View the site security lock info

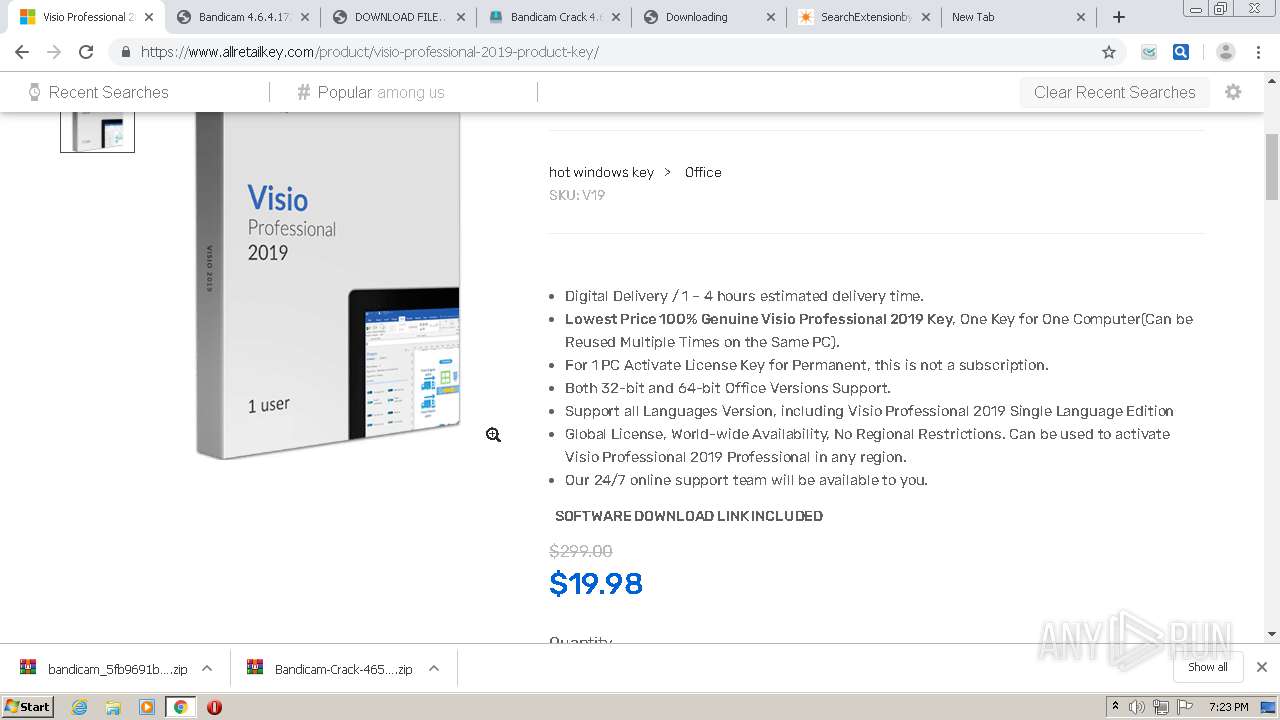(125, 52)
